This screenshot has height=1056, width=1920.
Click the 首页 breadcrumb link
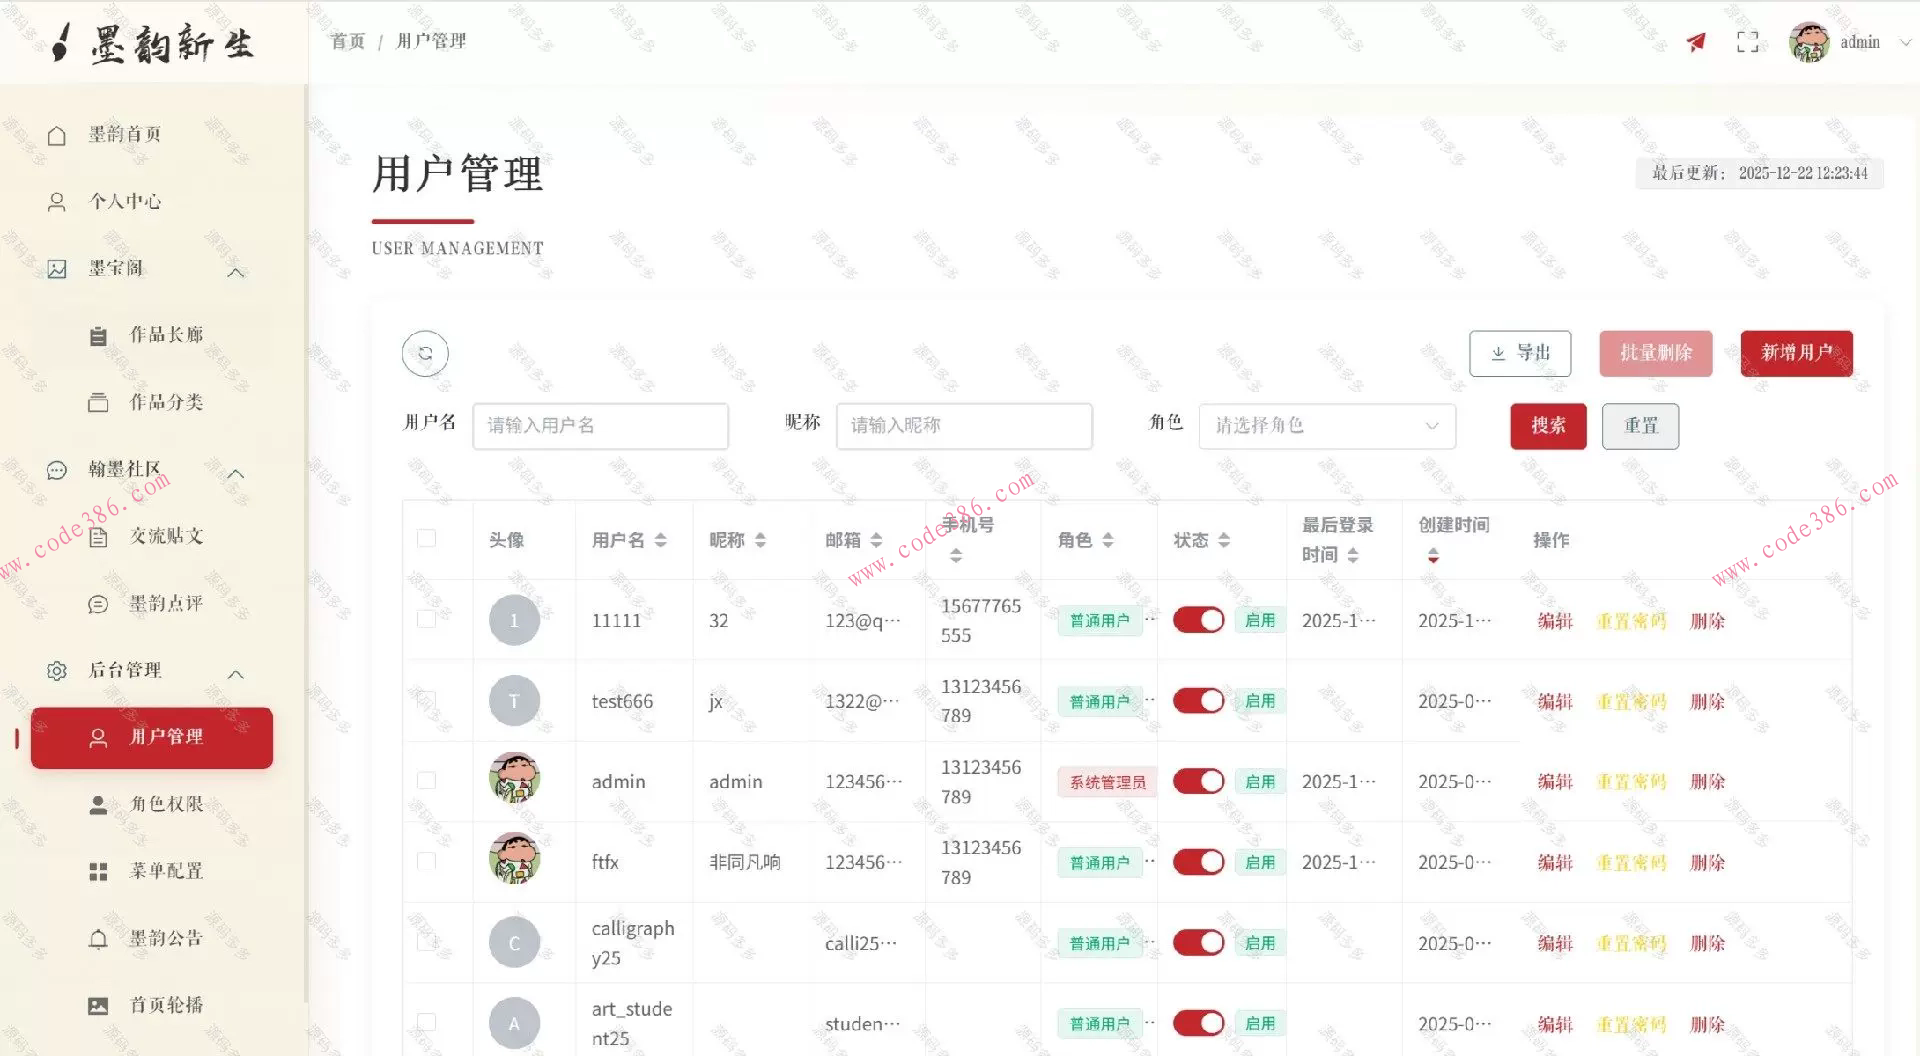tap(346, 41)
